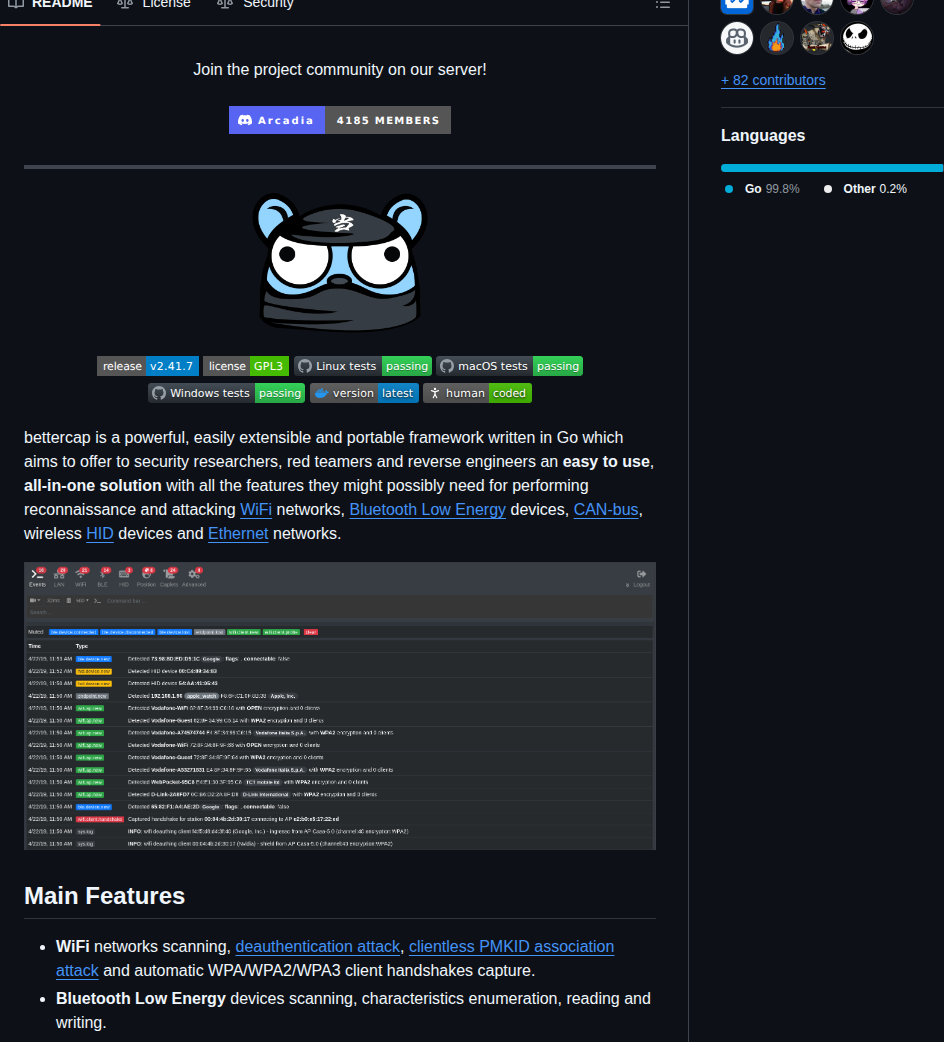This screenshot has height=1042, width=944.
Task: Open the Linux tests passing badge
Action: (x=363, y=366)
